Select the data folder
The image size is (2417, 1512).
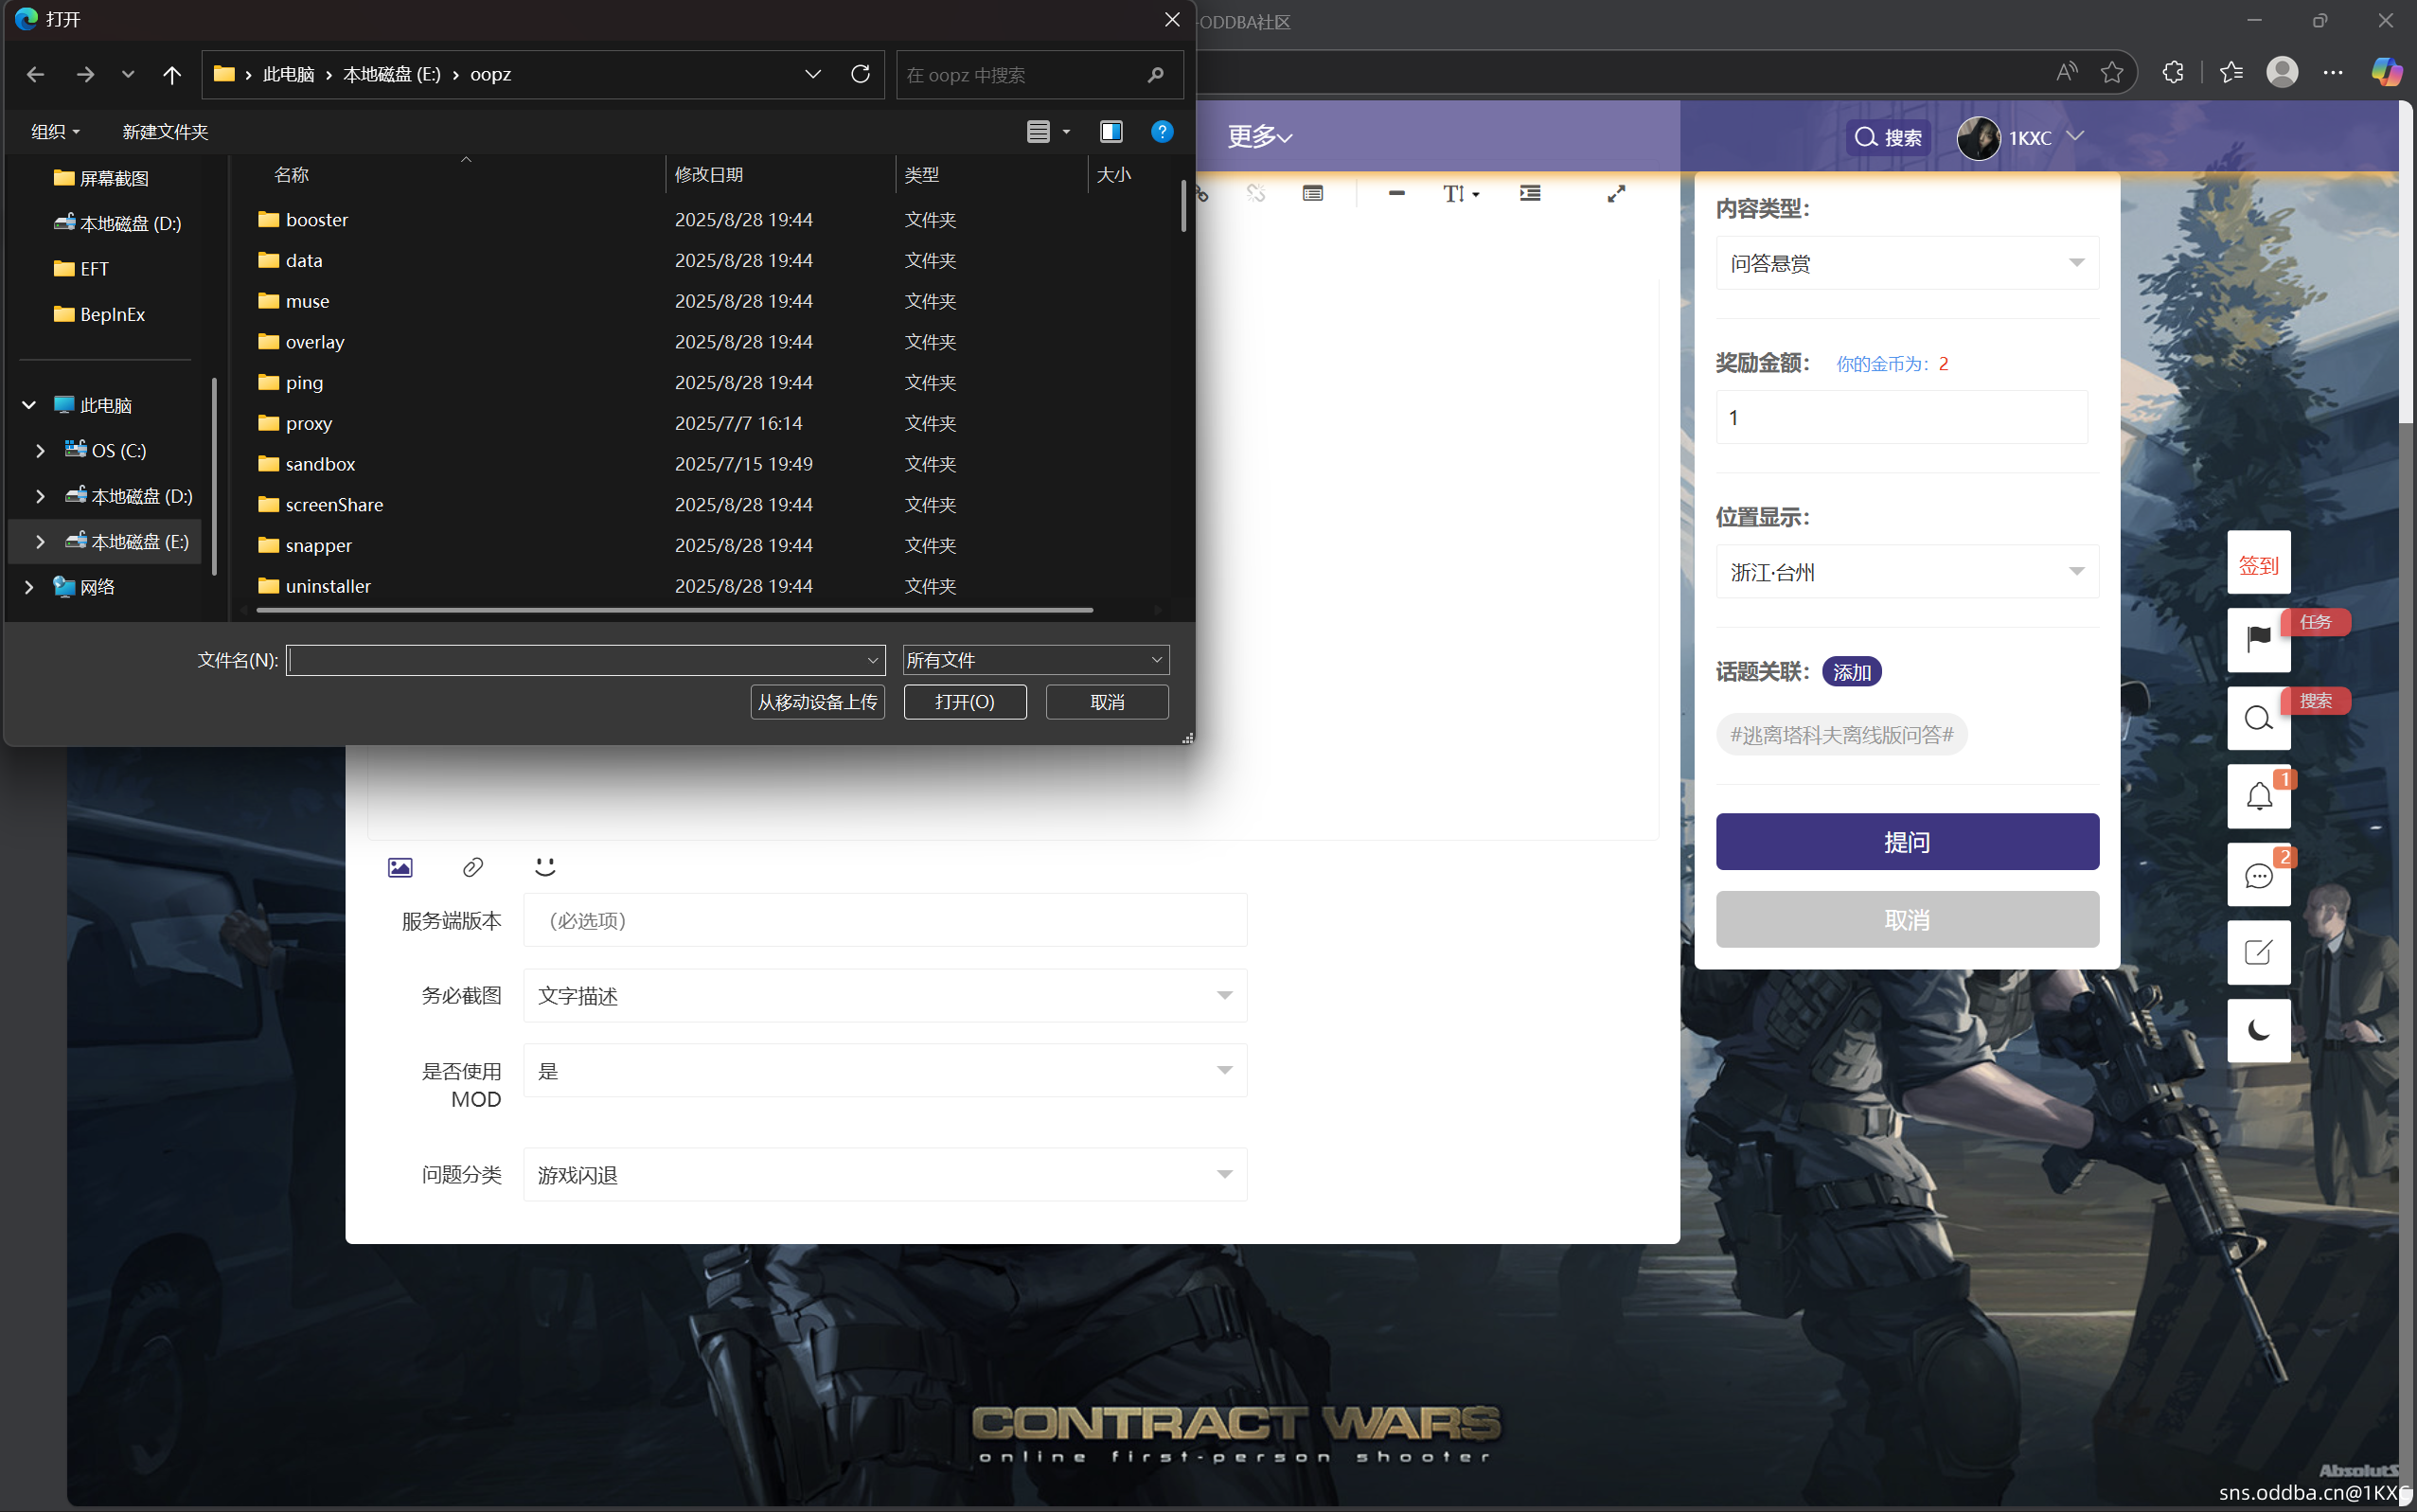(x=304, y=261)
